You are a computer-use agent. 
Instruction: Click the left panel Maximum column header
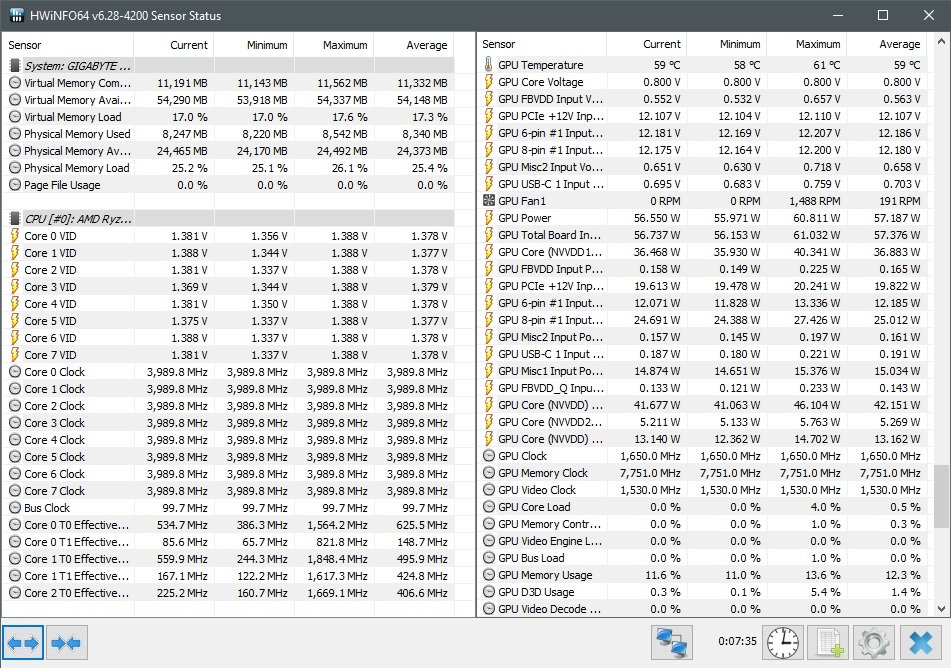point(334,45)
